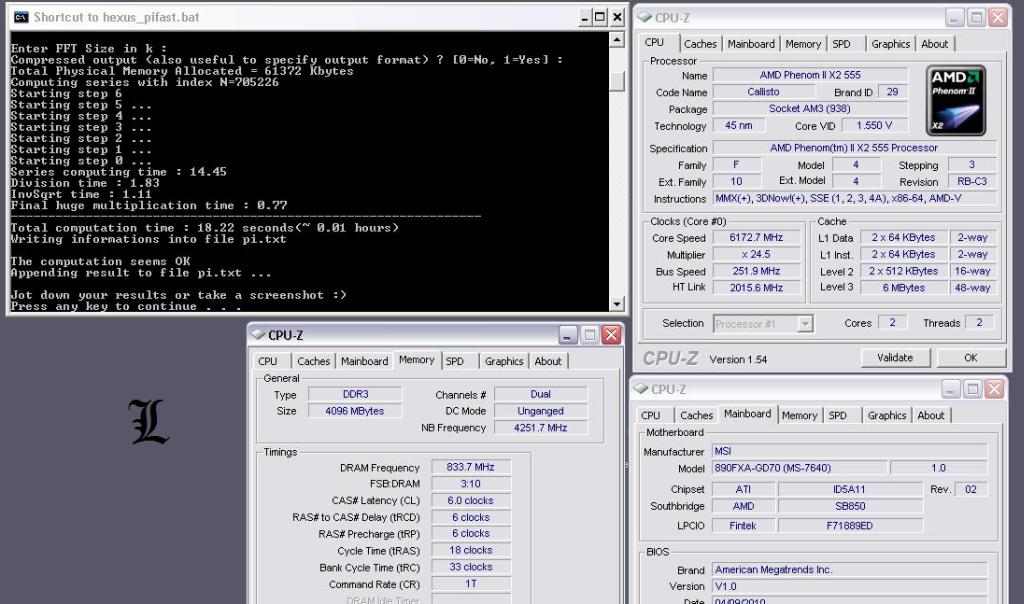The image size is (1024, 604).
Task: Open the Processor #1 selection dropdown
Action: coord(805,324)
